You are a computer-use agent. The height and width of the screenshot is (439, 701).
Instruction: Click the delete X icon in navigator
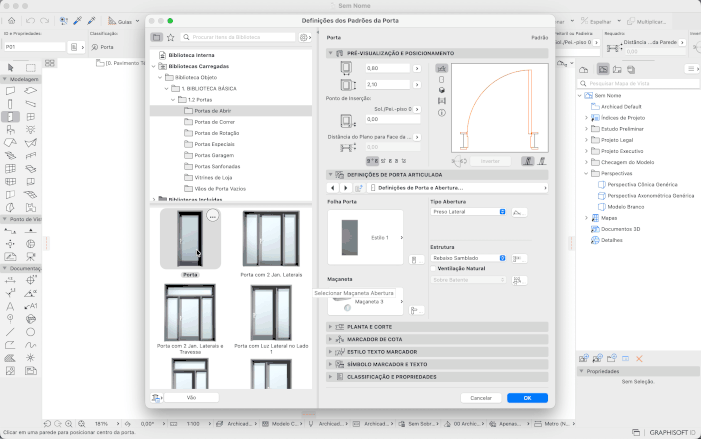click(x=639, y=359)
